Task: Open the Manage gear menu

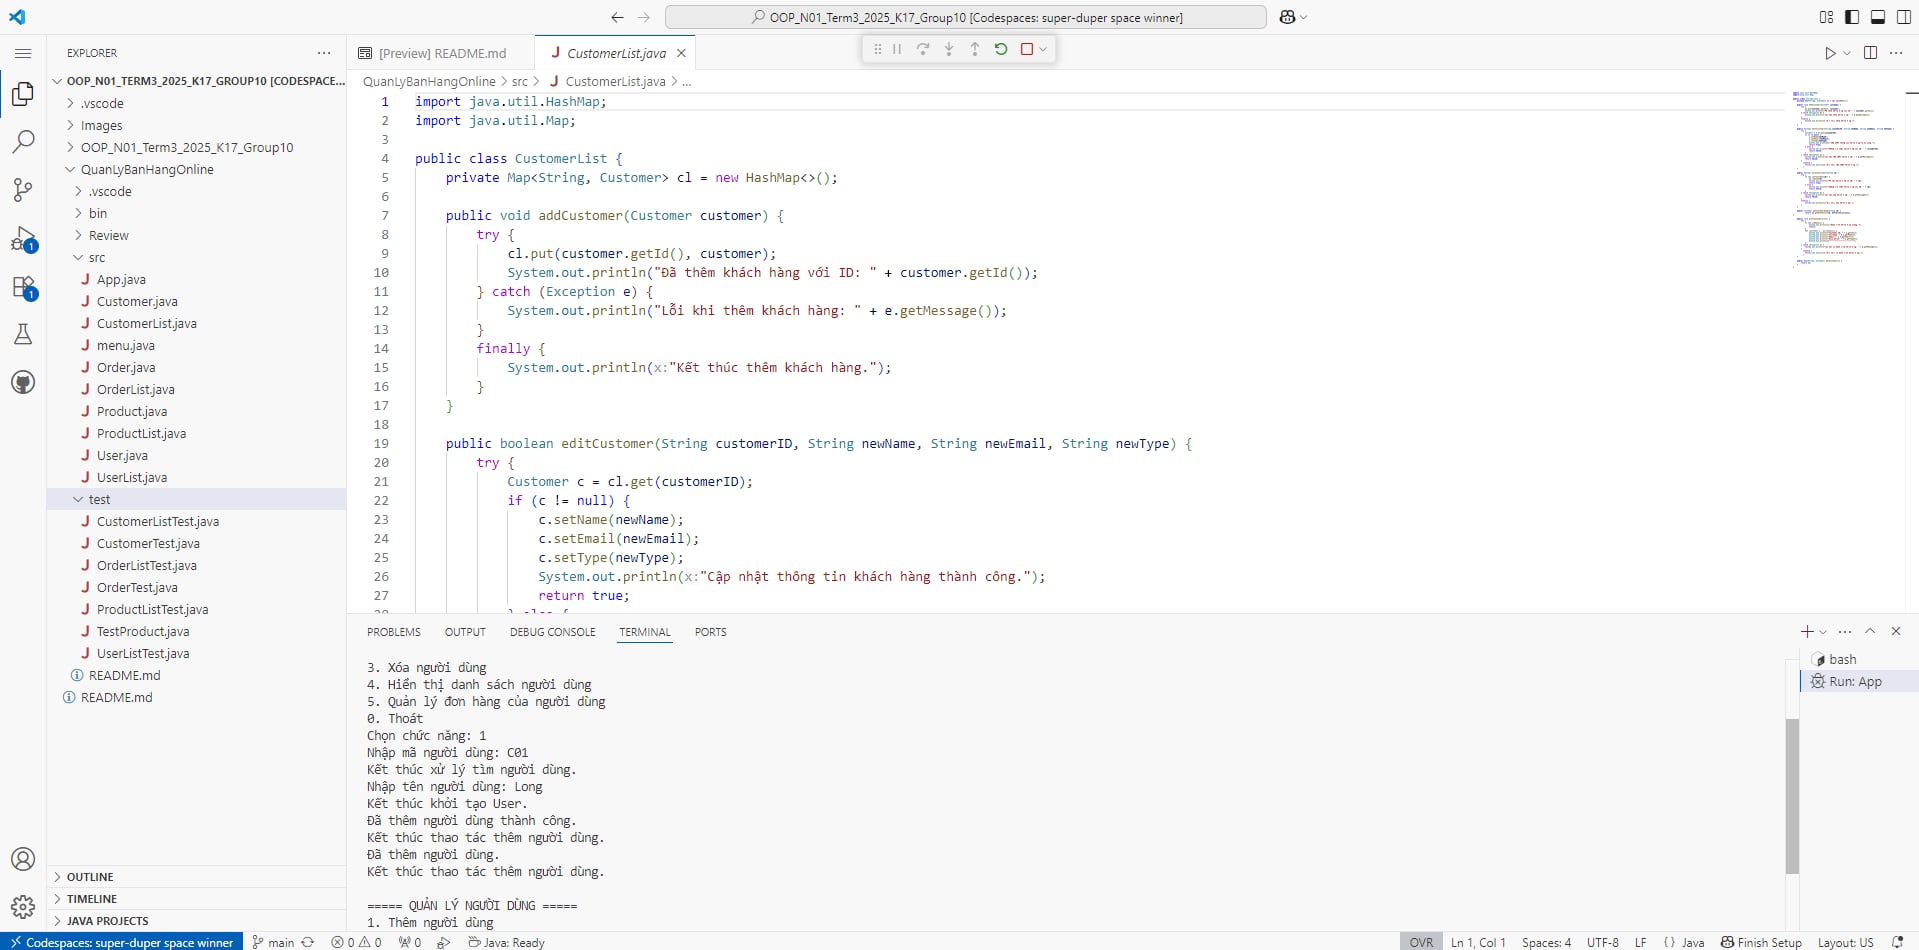Action: 23,907
